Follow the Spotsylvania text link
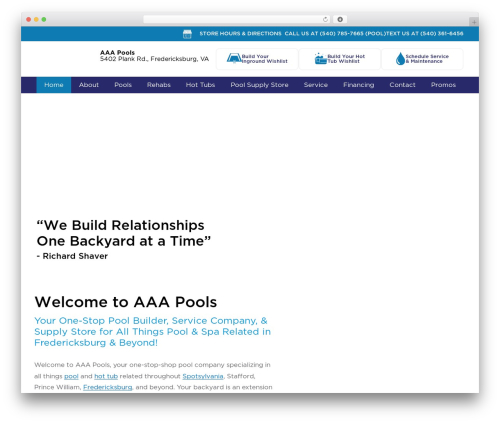Image resolution: width=500 pixels, height=423 pixels. (203, 376)
